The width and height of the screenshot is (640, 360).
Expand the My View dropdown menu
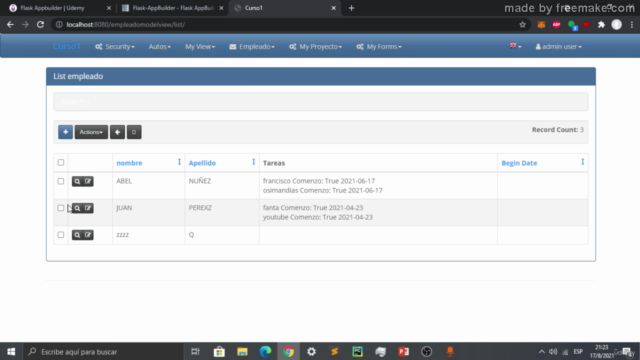(x=200, y=47)
